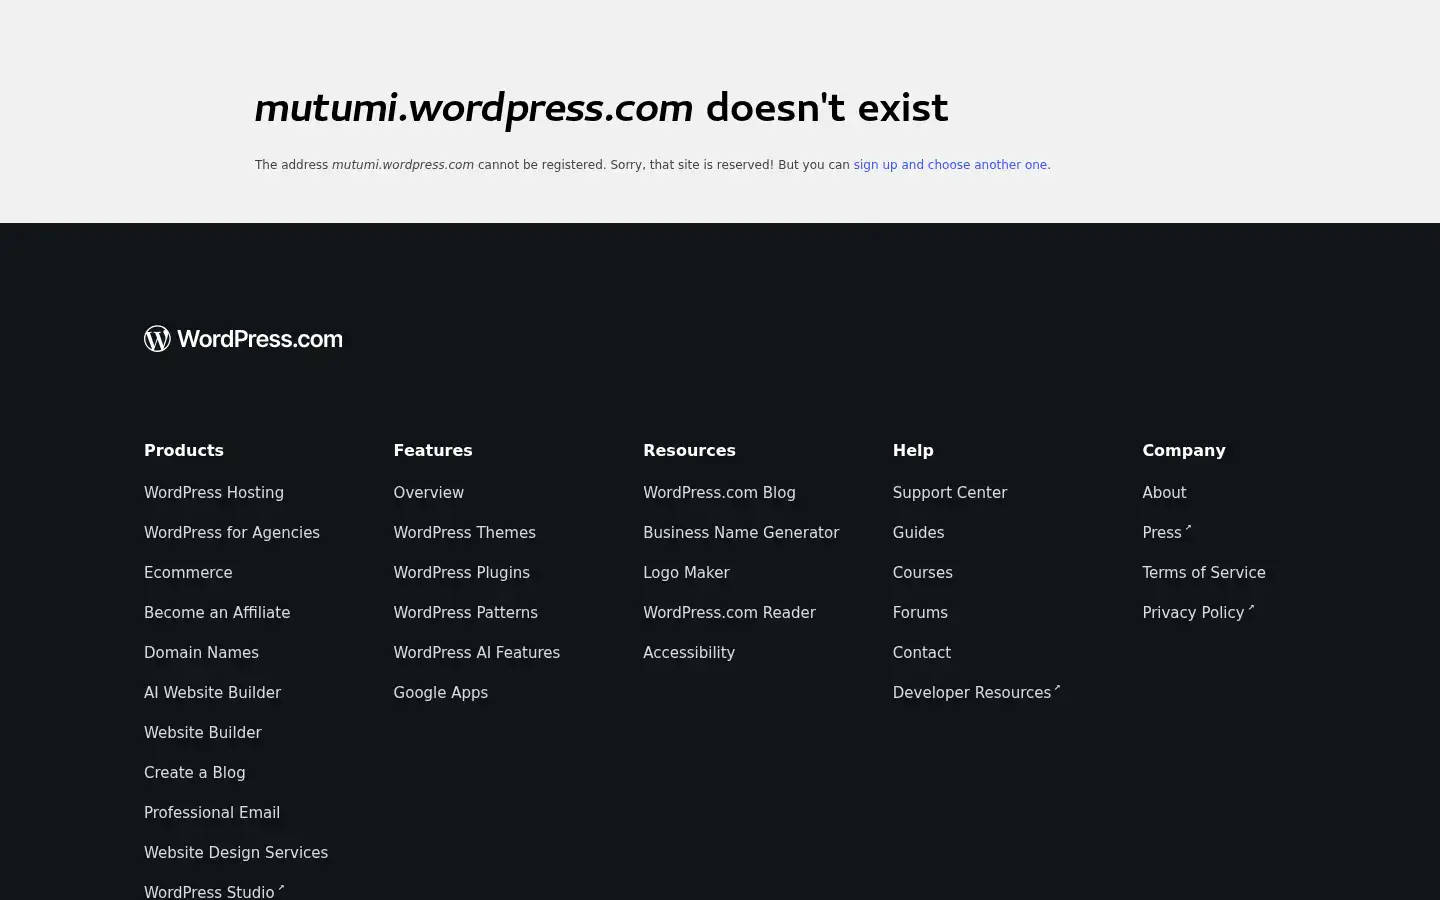
Task: Open the Privacy Policy link
Action: pyautogui.click(x=1198, y=612)
